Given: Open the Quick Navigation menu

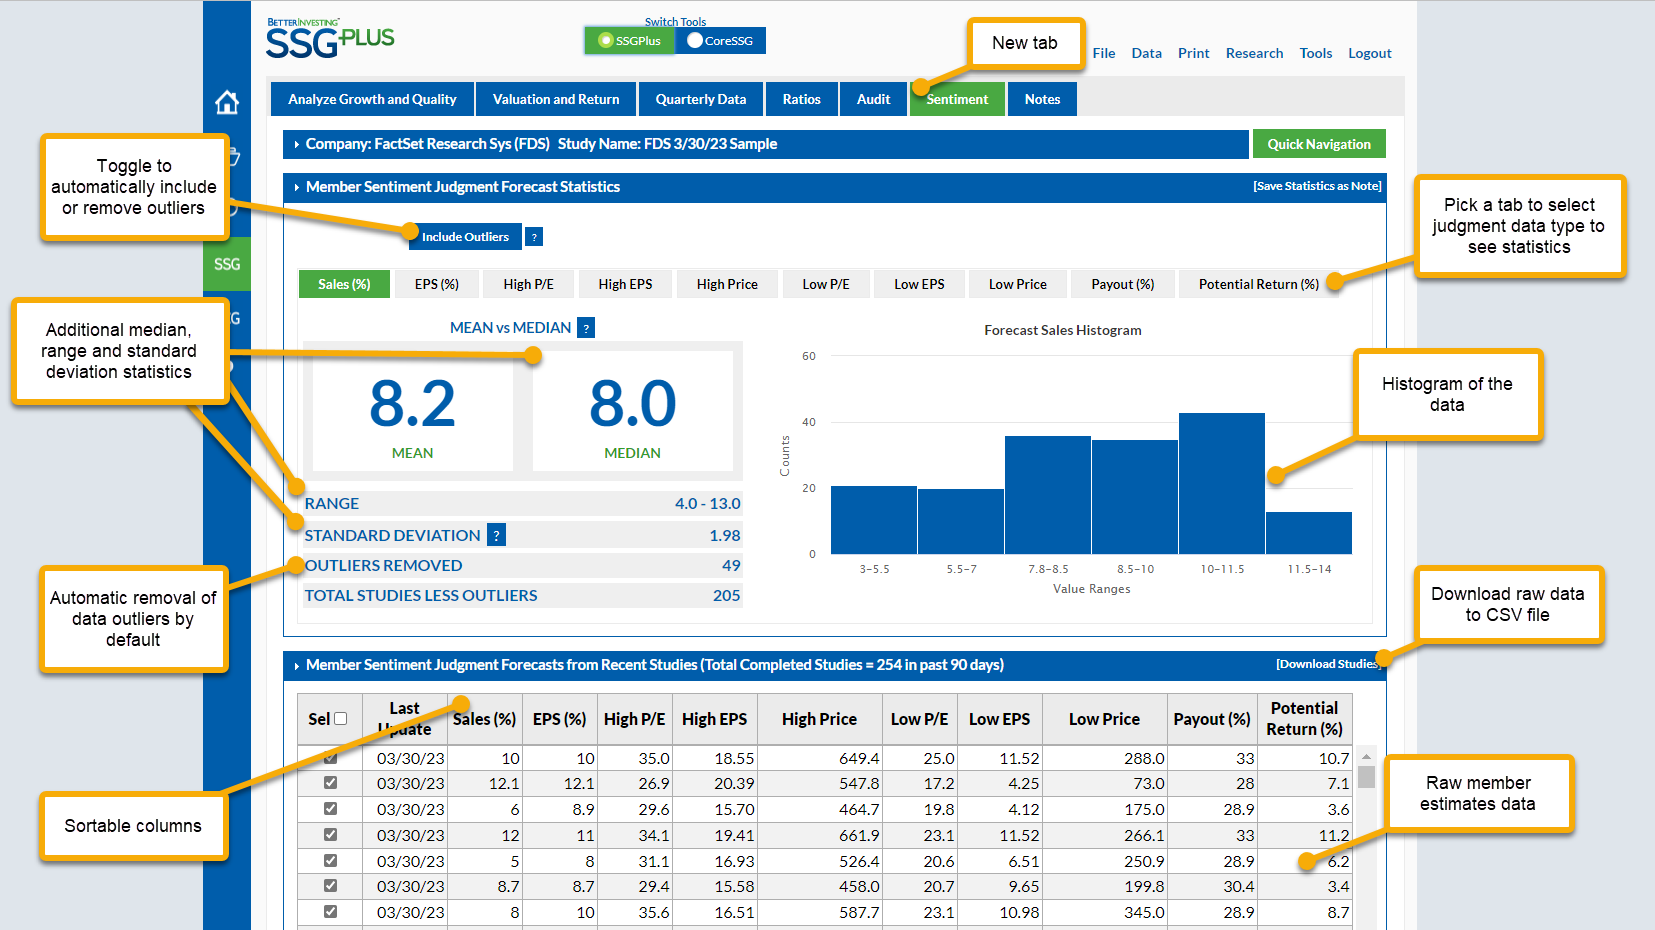Looking at the screenshot, I should [x=1319, y=144].
